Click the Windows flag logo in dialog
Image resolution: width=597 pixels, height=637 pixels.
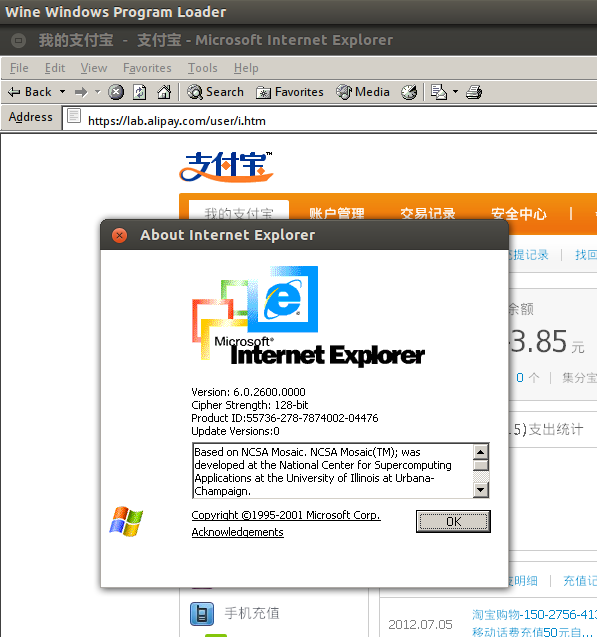tap(126, 521)
